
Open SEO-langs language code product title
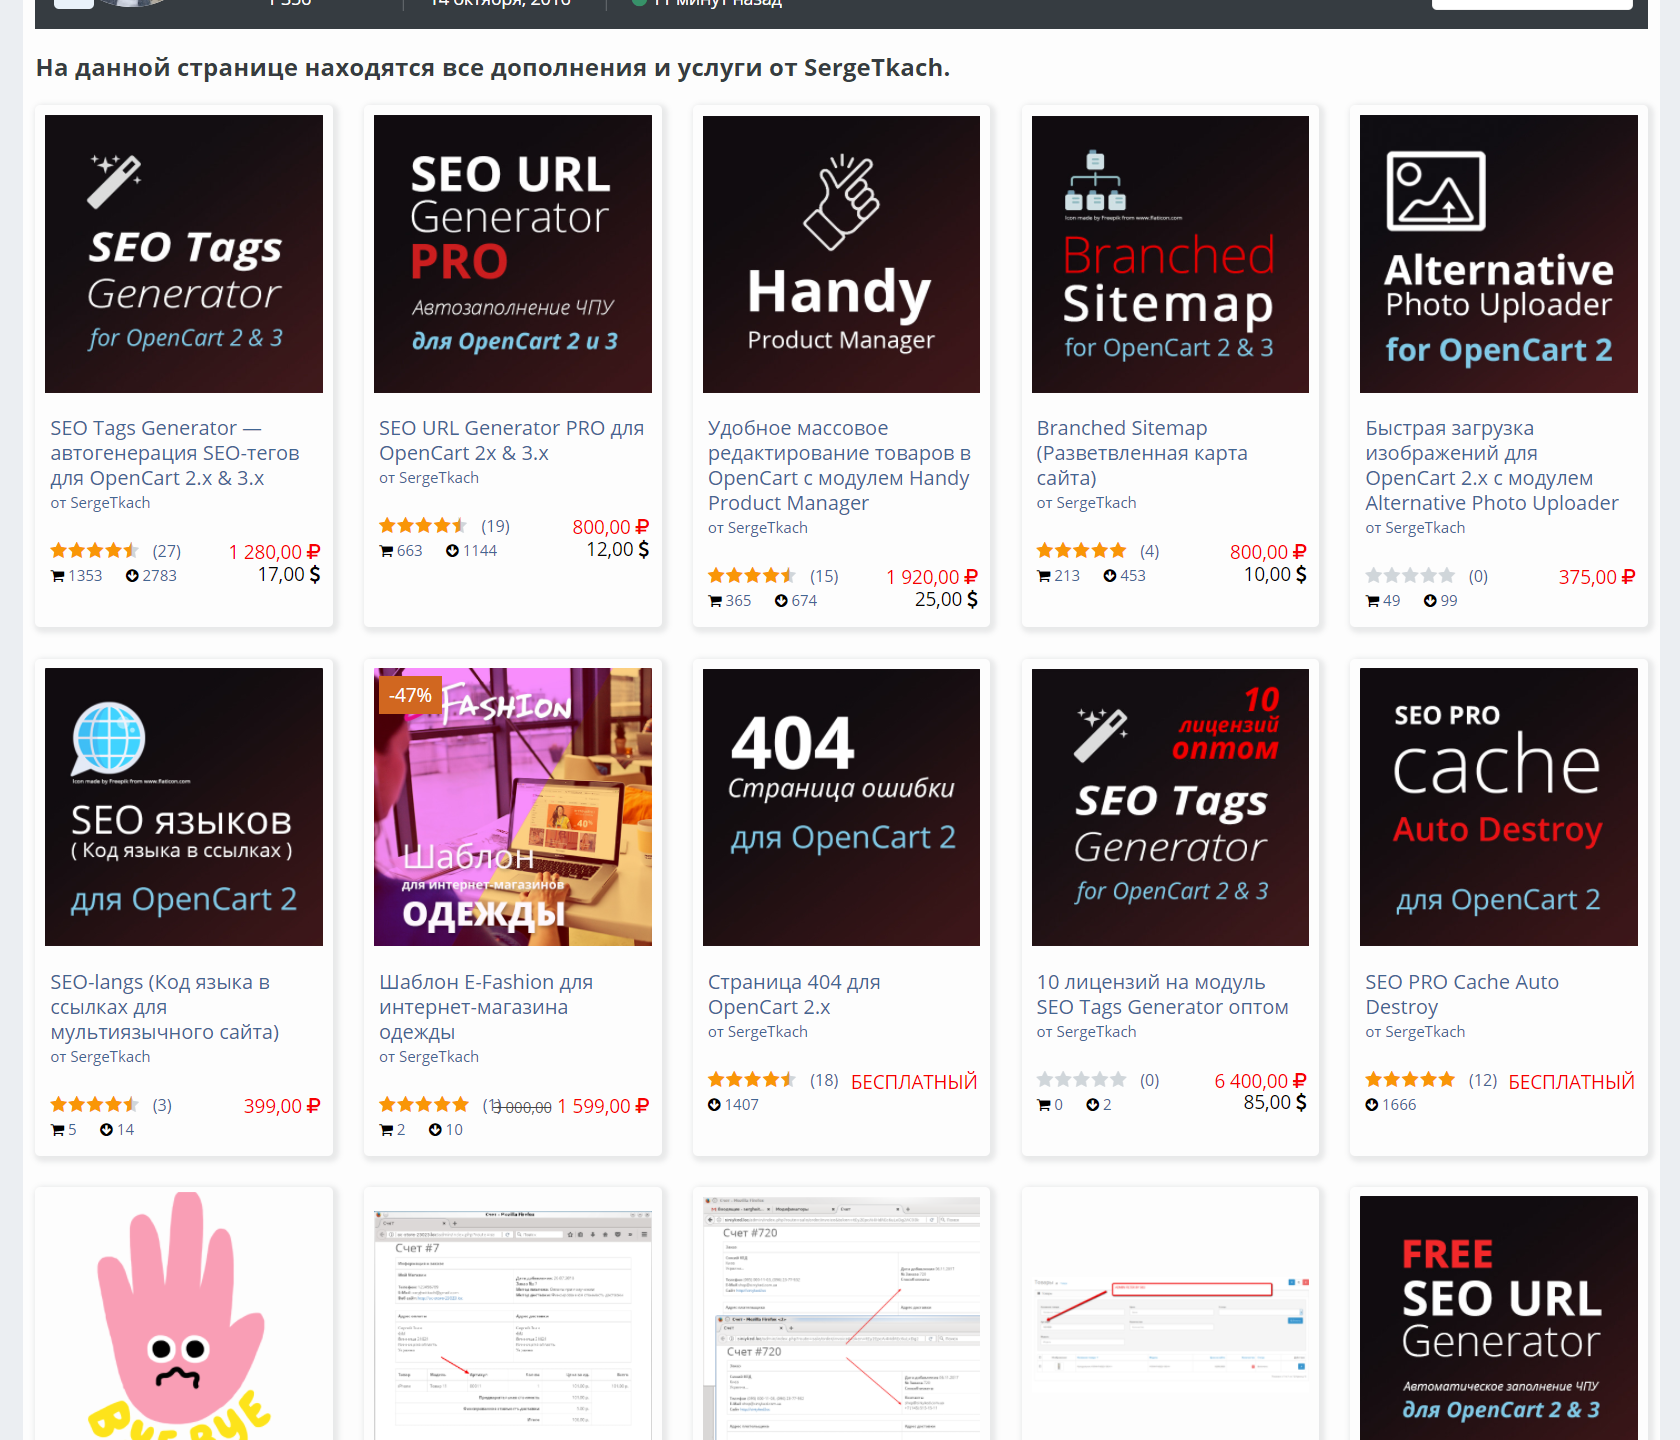tap(165, 1007)
